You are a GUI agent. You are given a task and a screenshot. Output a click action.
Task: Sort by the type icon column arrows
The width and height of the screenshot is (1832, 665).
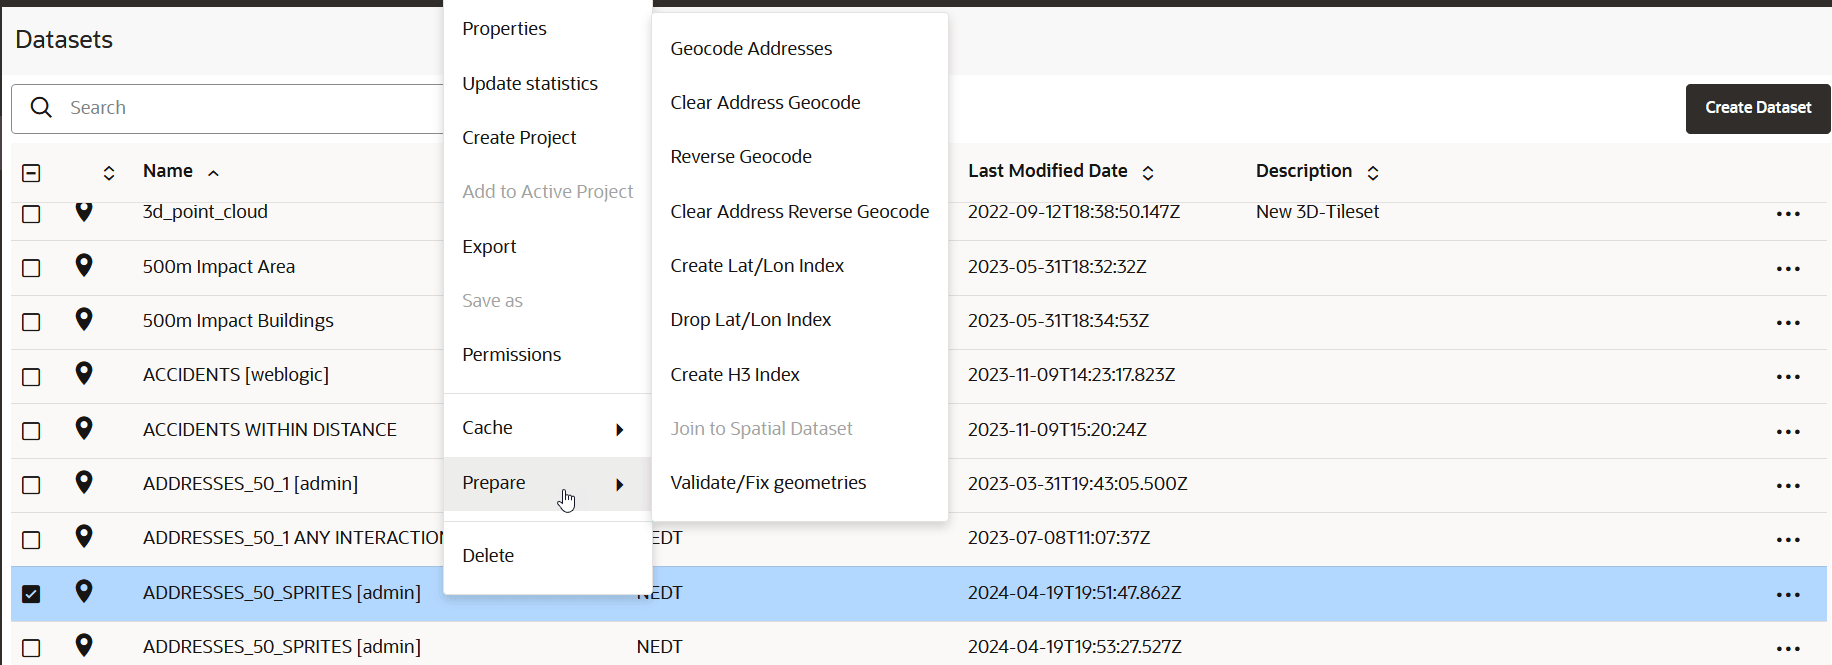pos(109,173)
